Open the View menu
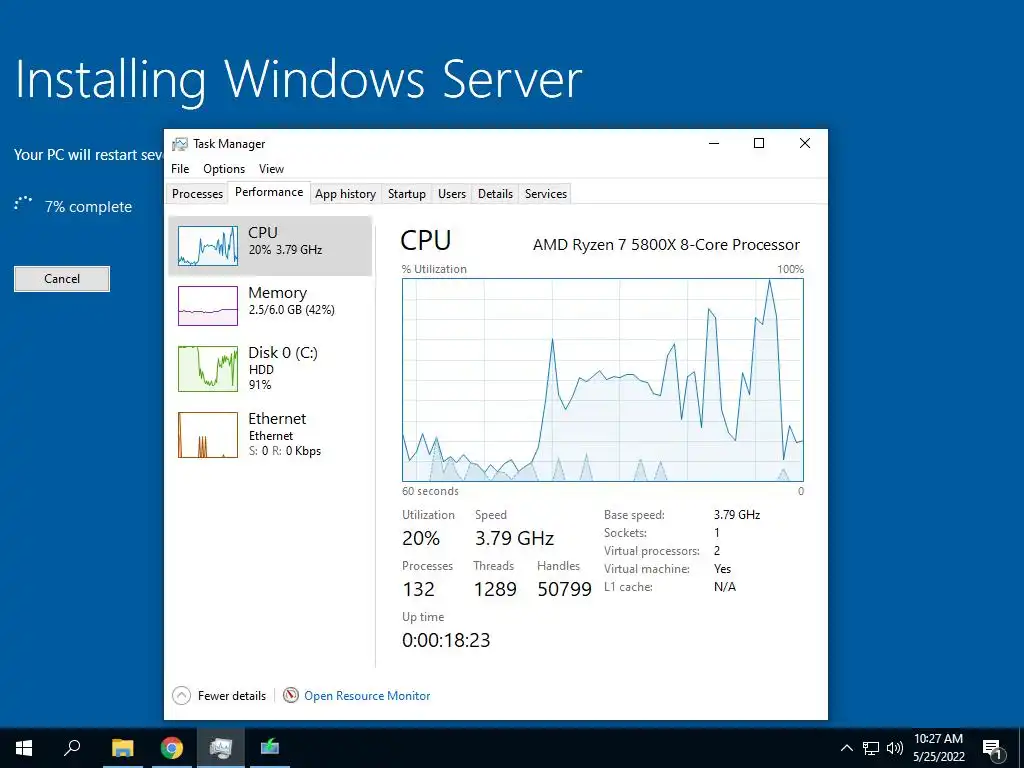 (x=271, y=168)
